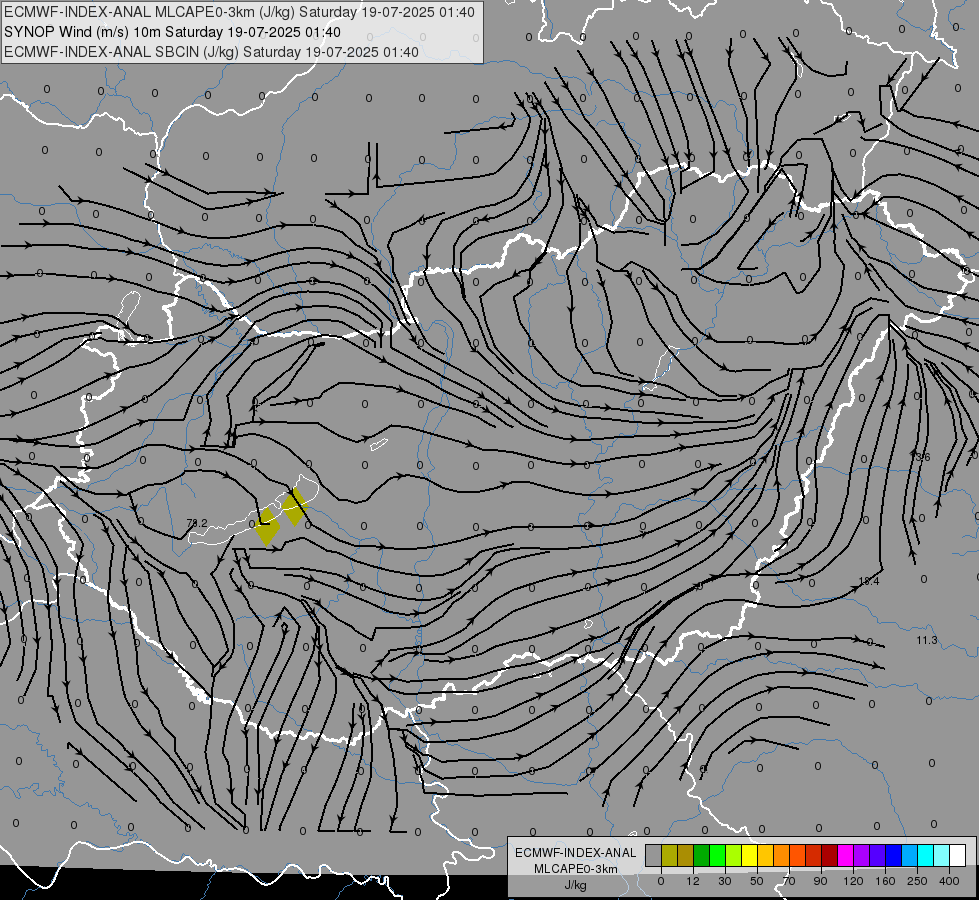The width and height of the screenshot is (979, 900).
Task: Click the 12 tick label under the scale
Action: 693,881
